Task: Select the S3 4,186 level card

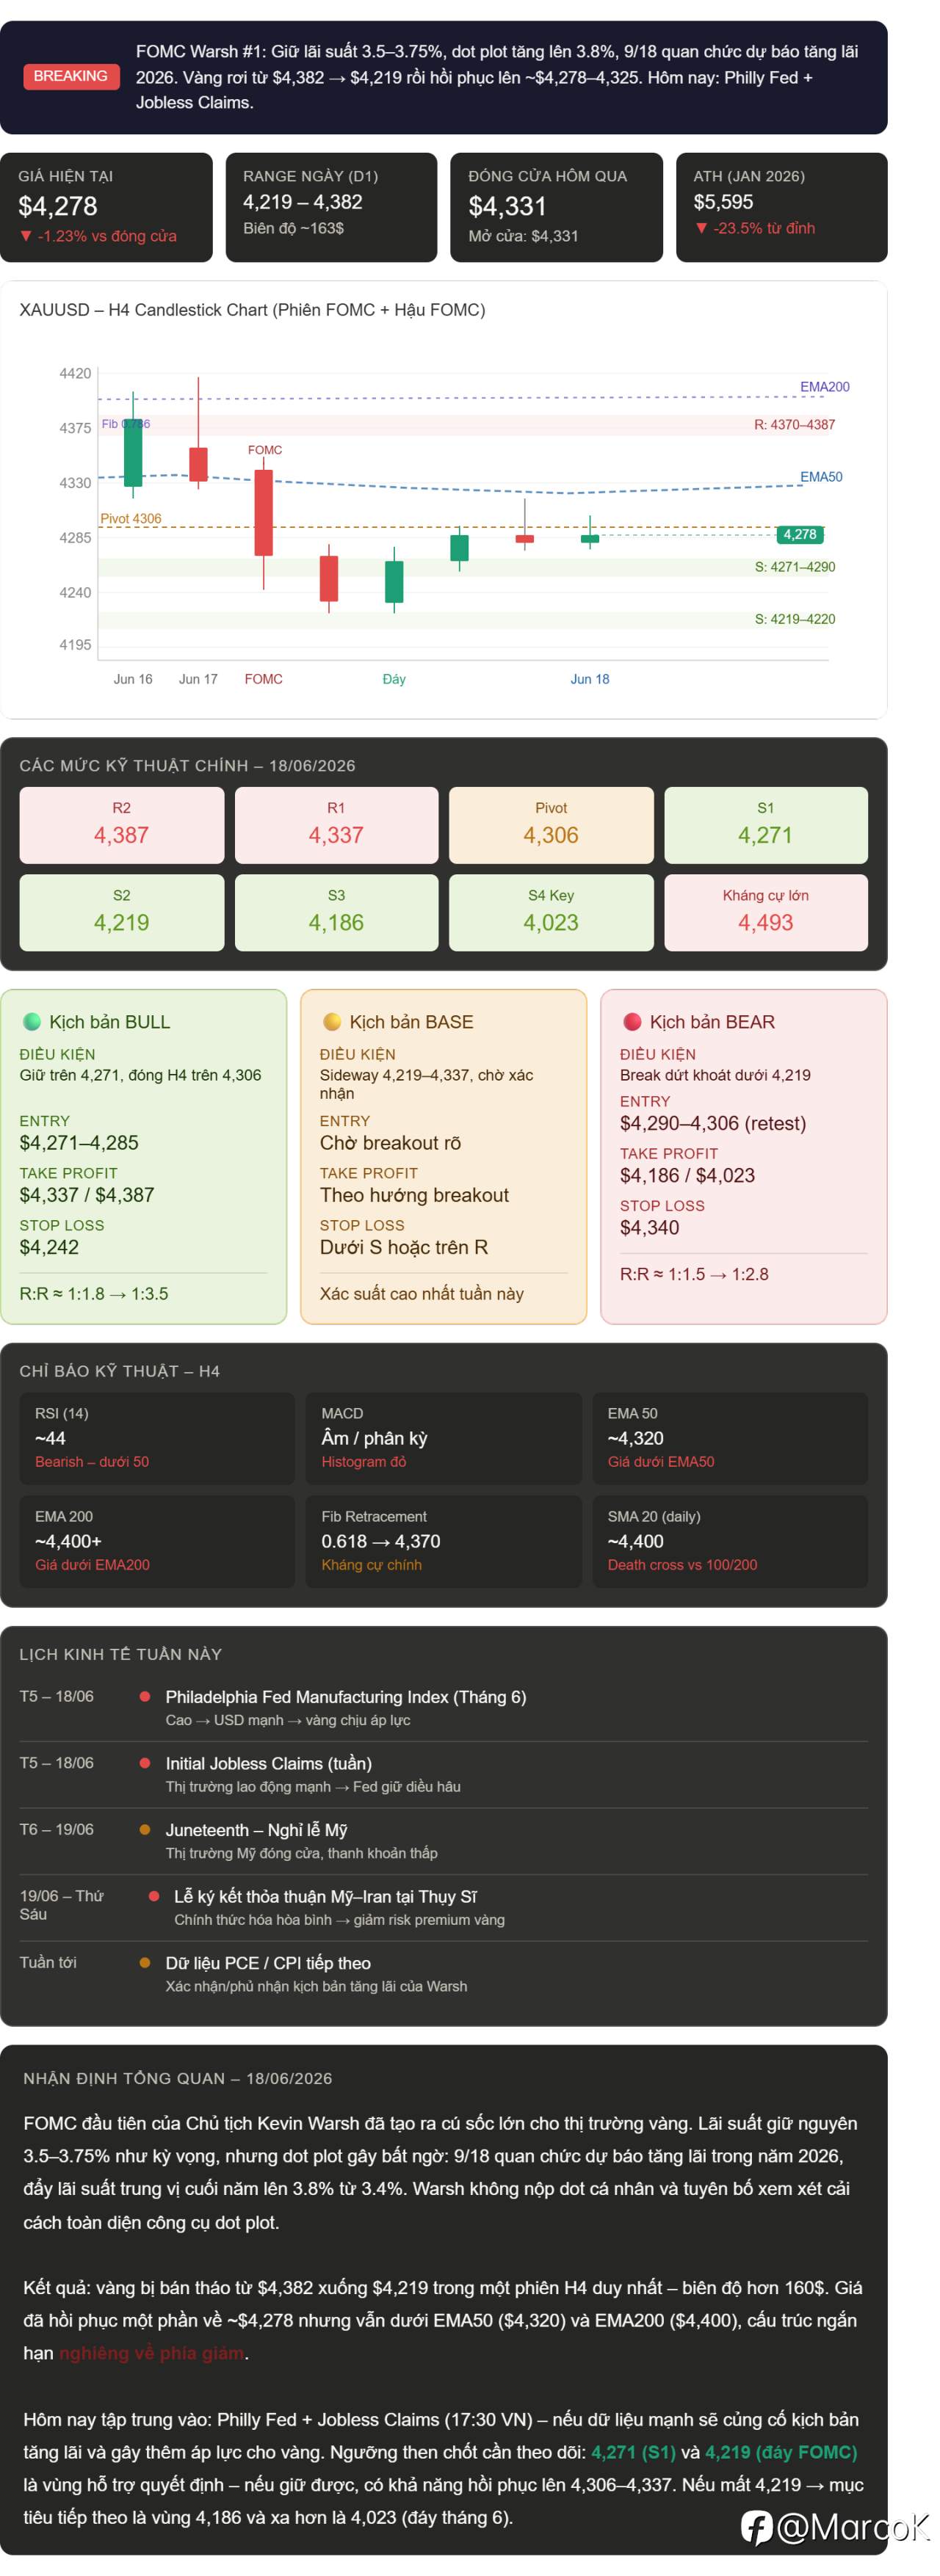Action: [336, 912]
